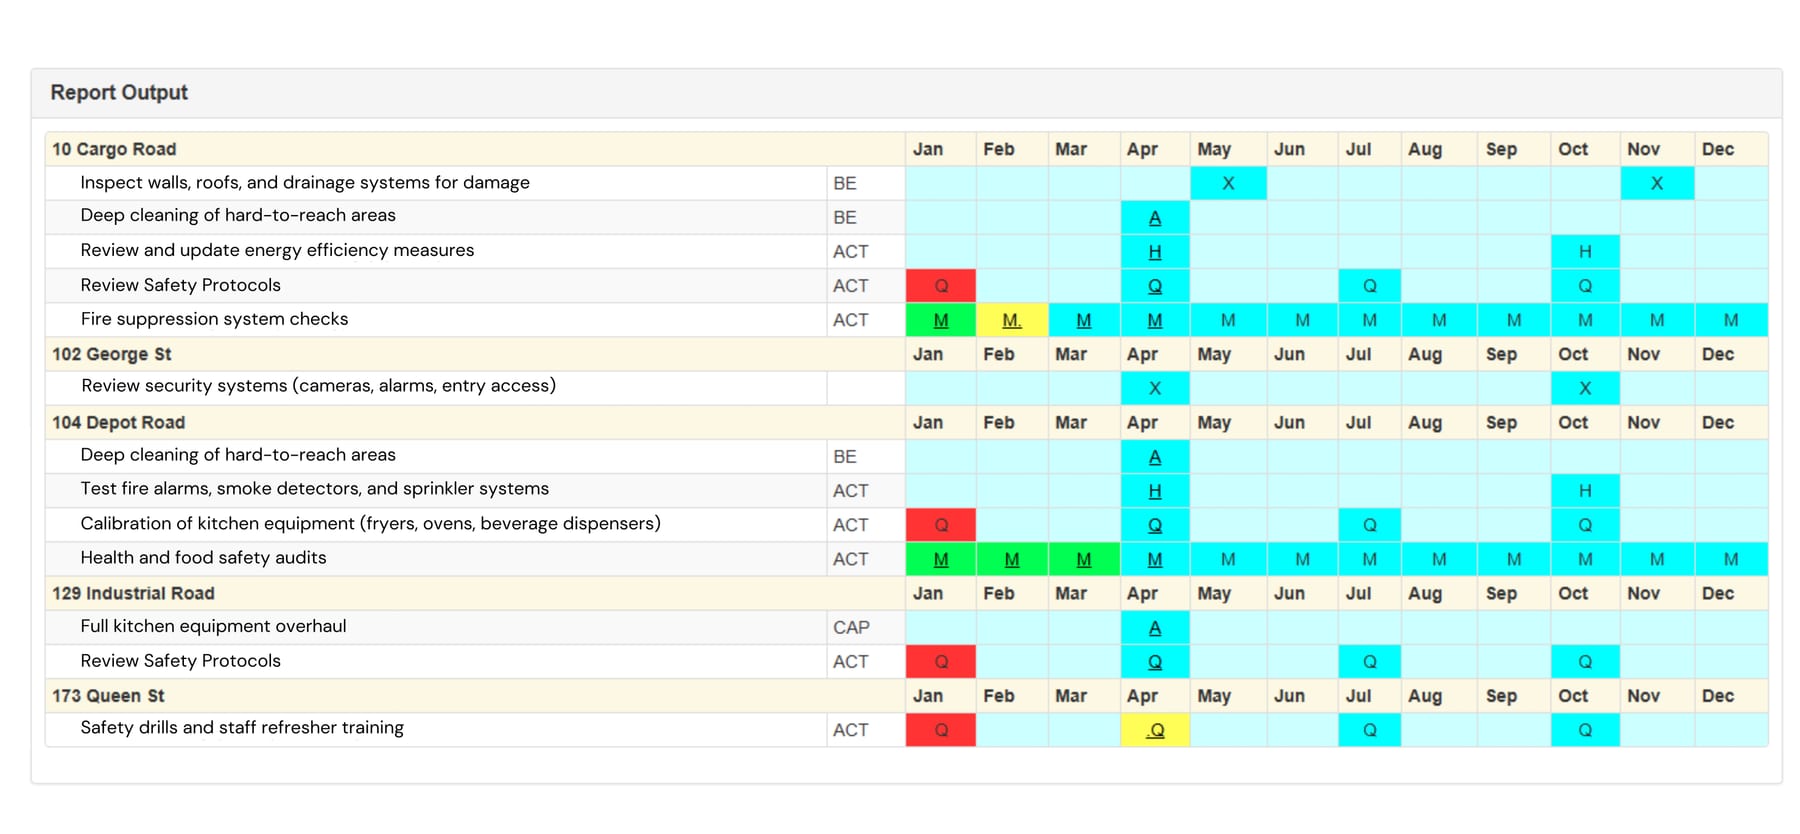Open the red January Q cell for 129 Industrial Road Review Safety Protocols
Viewport: 1800px width, 834px height.
pos(941,662)
